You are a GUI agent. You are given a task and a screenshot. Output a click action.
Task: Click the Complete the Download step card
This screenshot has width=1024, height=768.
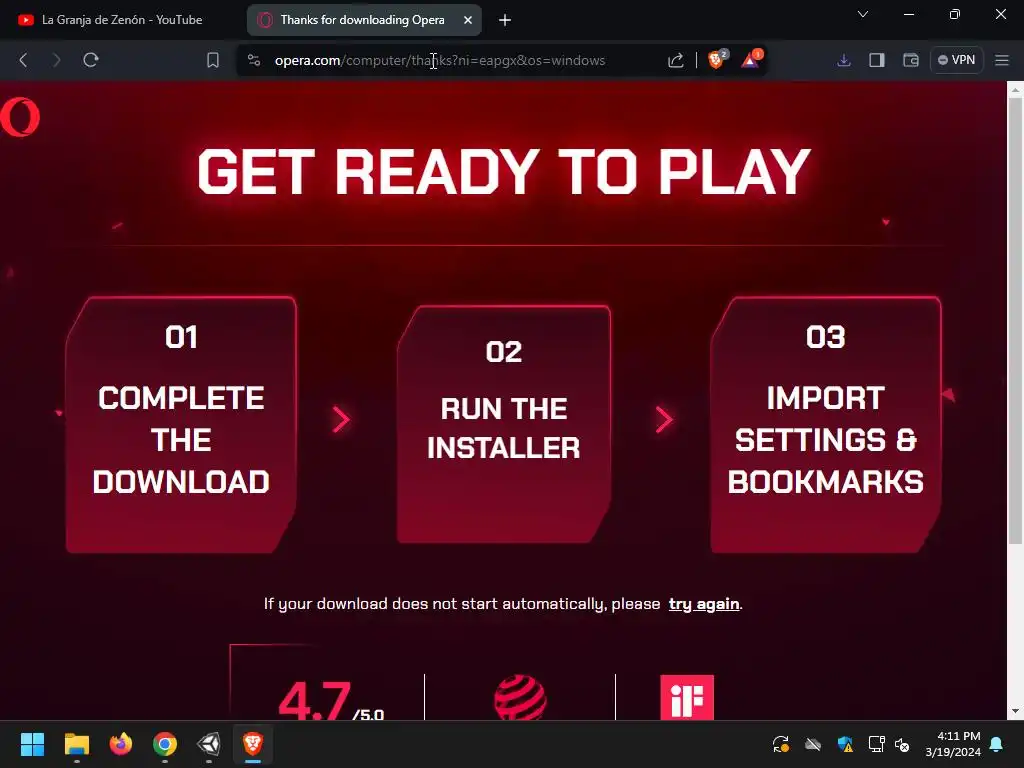click(x=181, y=424)
